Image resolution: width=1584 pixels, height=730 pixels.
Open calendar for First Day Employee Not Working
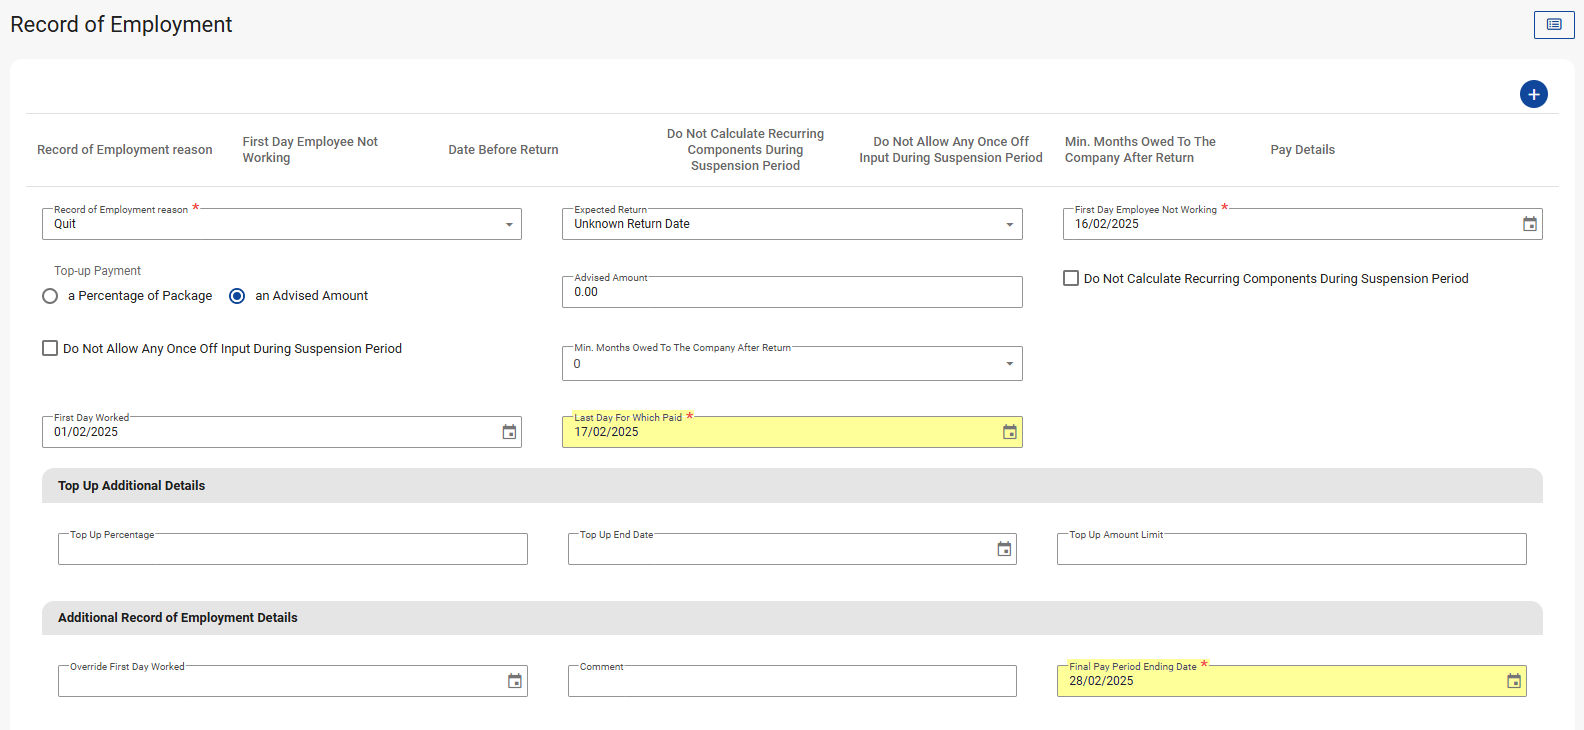point(1529,224)
